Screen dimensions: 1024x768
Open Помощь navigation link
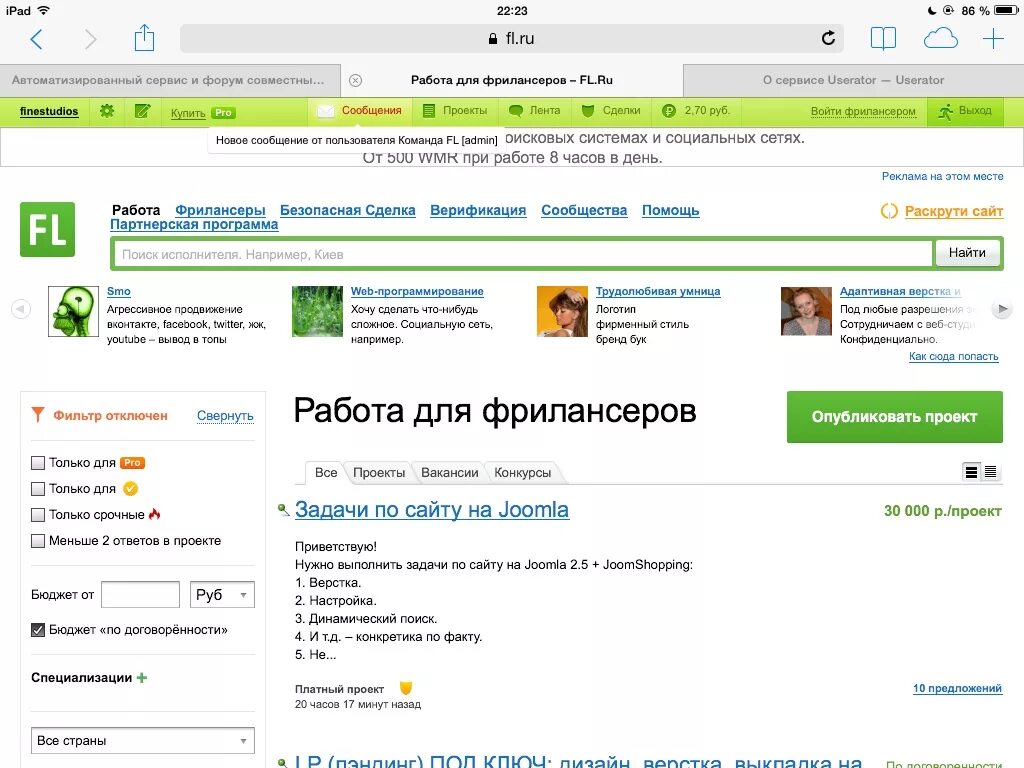click(x=671, y=210)
